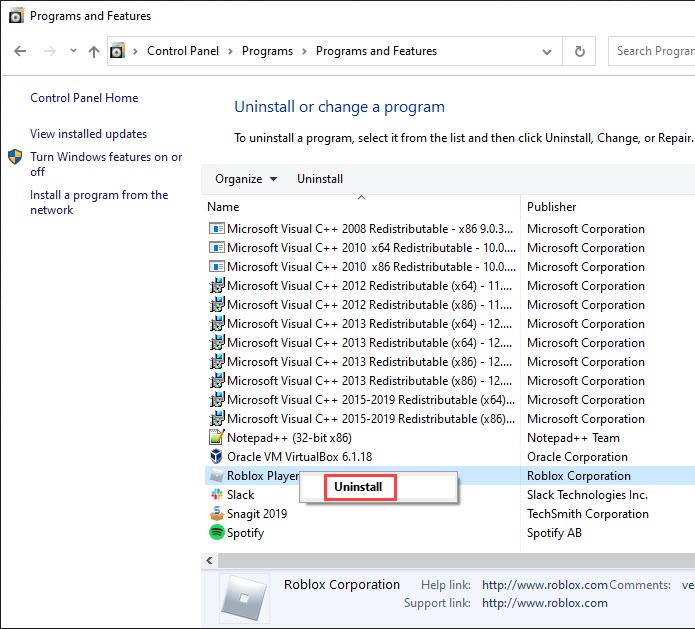Open the address bar history dropdown
695x629 pixels.
547,52
